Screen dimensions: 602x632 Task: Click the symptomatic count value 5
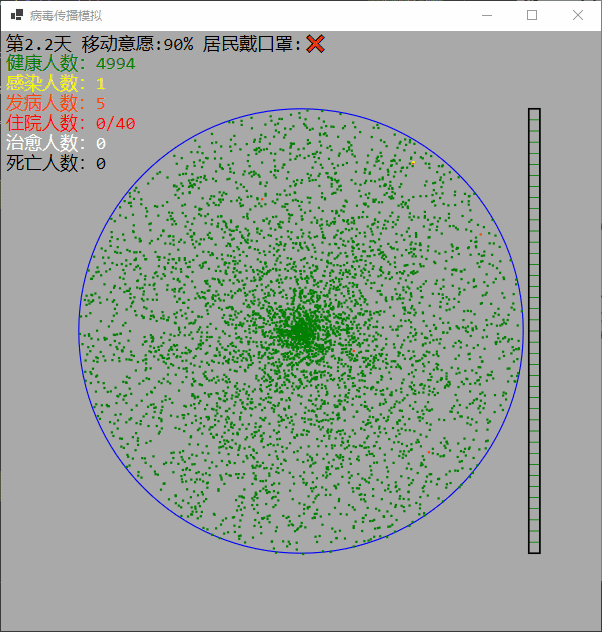101,104
